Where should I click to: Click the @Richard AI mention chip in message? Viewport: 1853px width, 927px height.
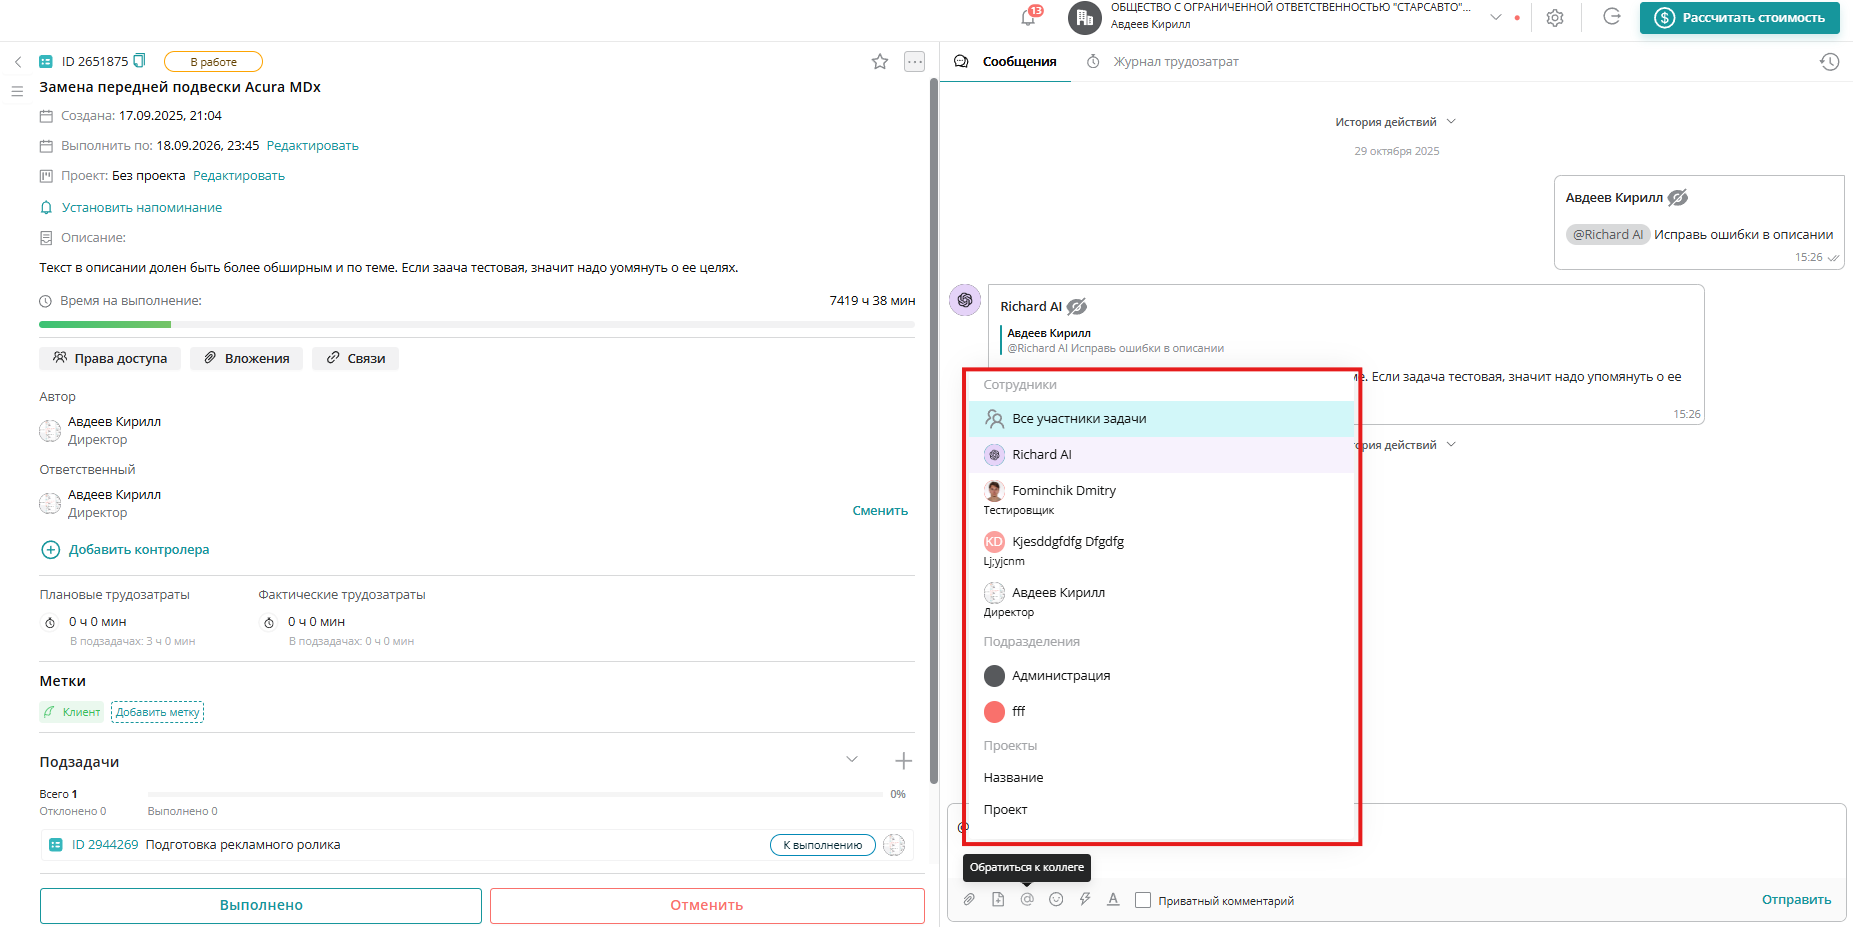[1608, 235]
